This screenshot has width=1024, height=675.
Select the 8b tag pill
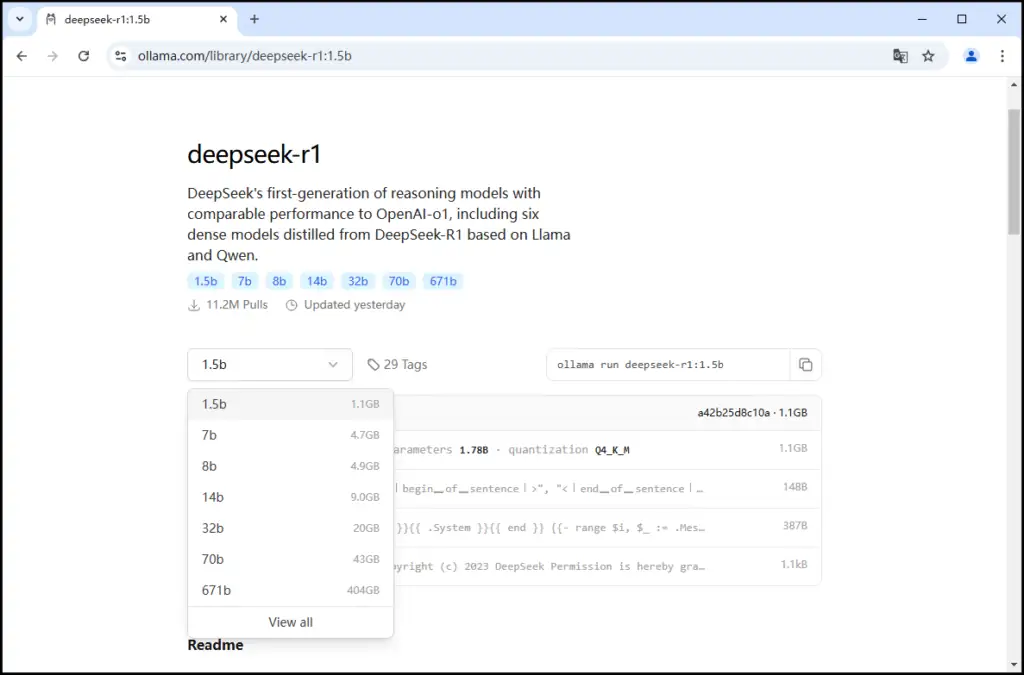(x=279, y=281)
